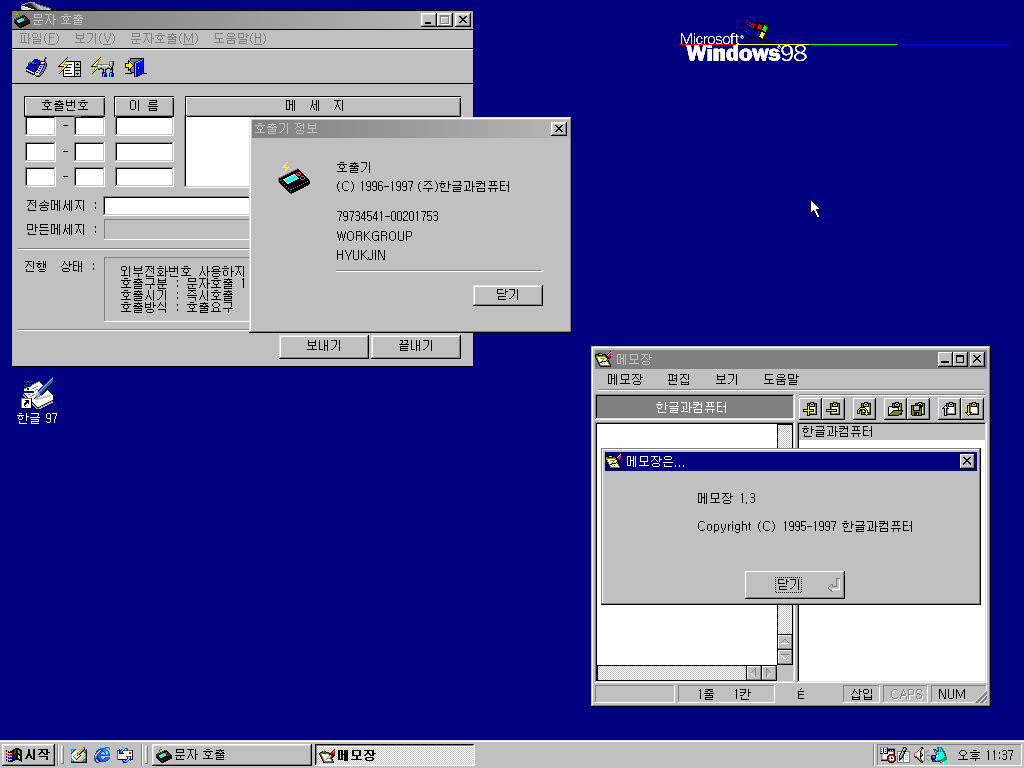Click the pen tray icon
The width and height of the screenshot is (1024, 768).
903,755
